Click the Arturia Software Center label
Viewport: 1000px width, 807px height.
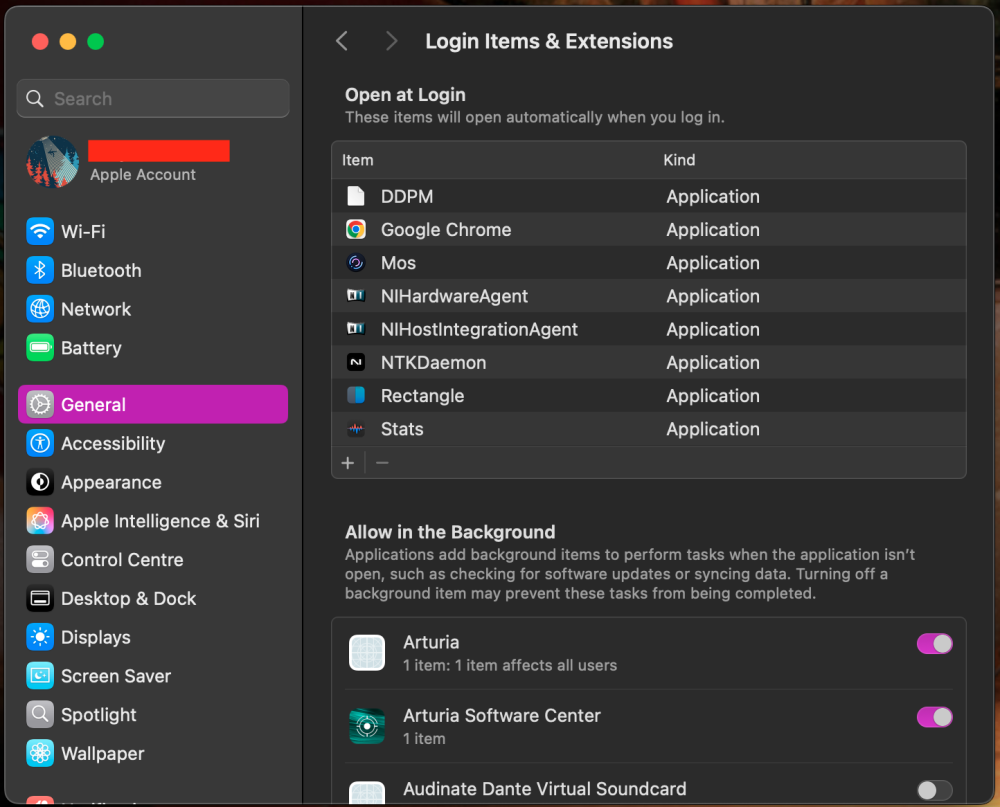502,716
